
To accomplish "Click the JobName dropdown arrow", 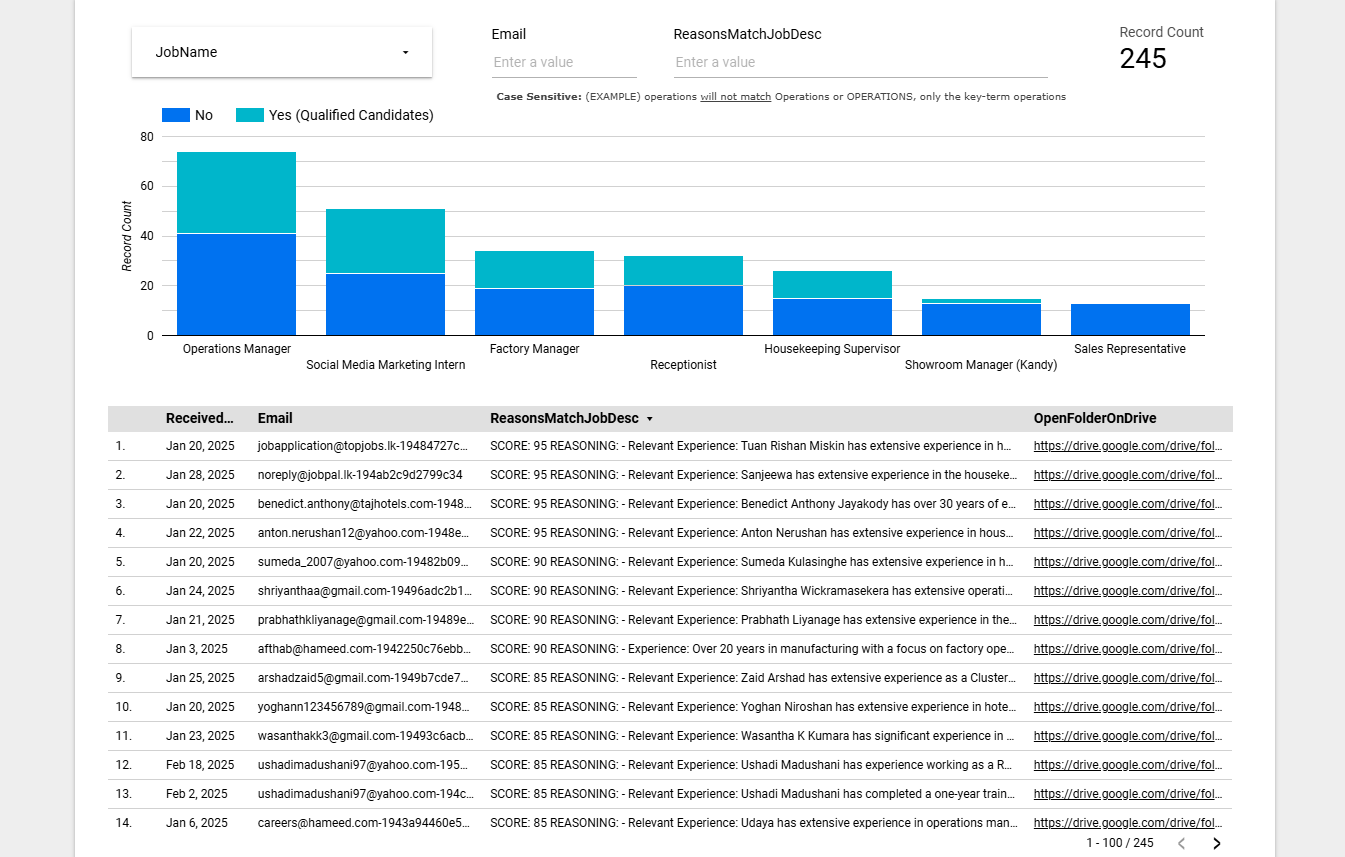I will click(x=405, y=52).
